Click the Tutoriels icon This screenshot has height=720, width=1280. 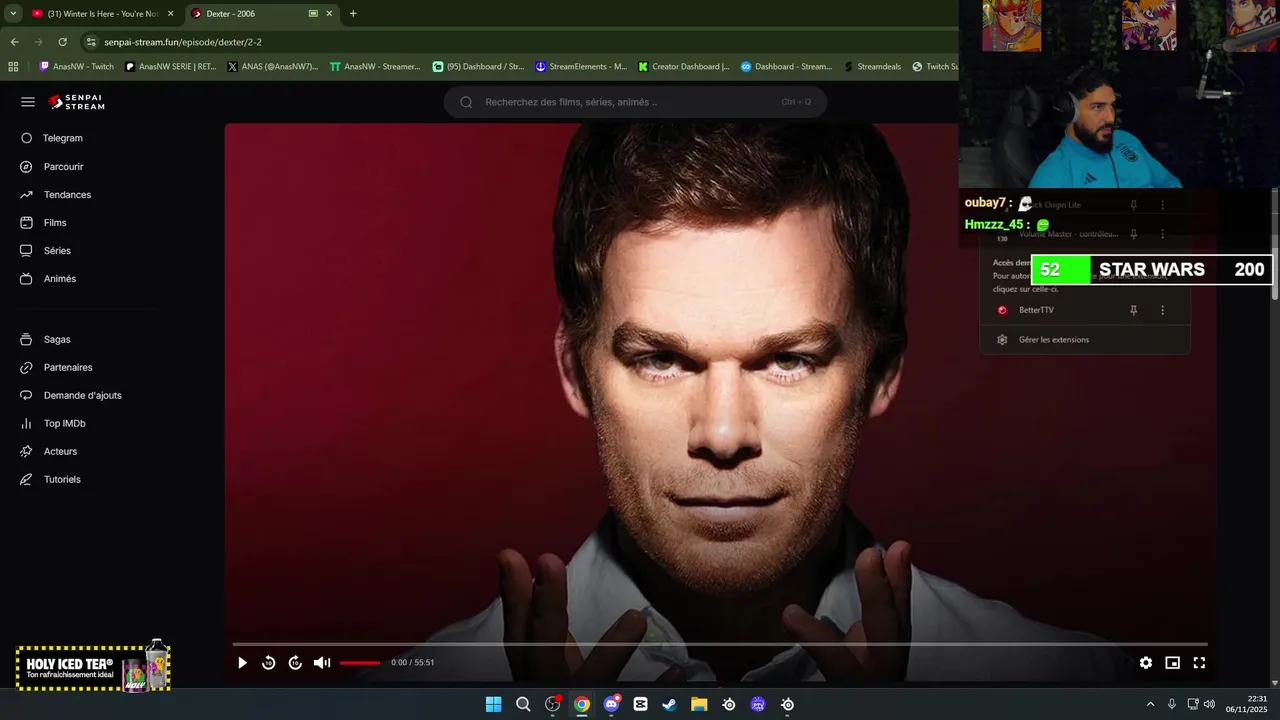pyautogui.click(x=26, y=480)
